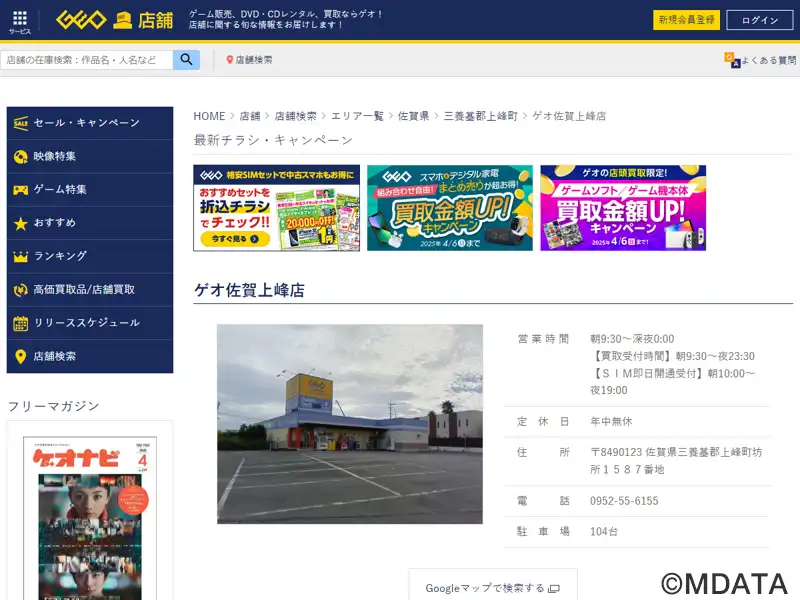Click 店舗検索 in the breadcrumb
Screen dimensions: 800x600
point(295,116)
